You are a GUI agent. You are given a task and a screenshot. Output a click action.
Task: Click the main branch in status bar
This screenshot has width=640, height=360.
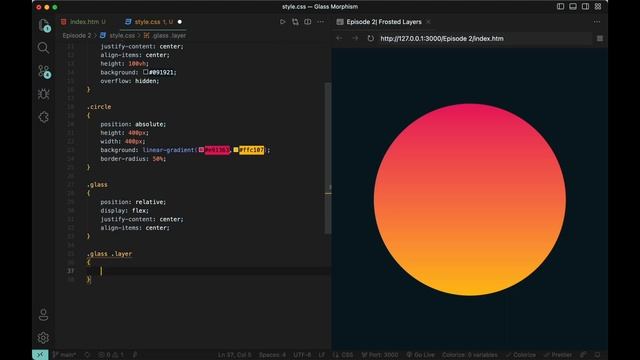(64, 355)
